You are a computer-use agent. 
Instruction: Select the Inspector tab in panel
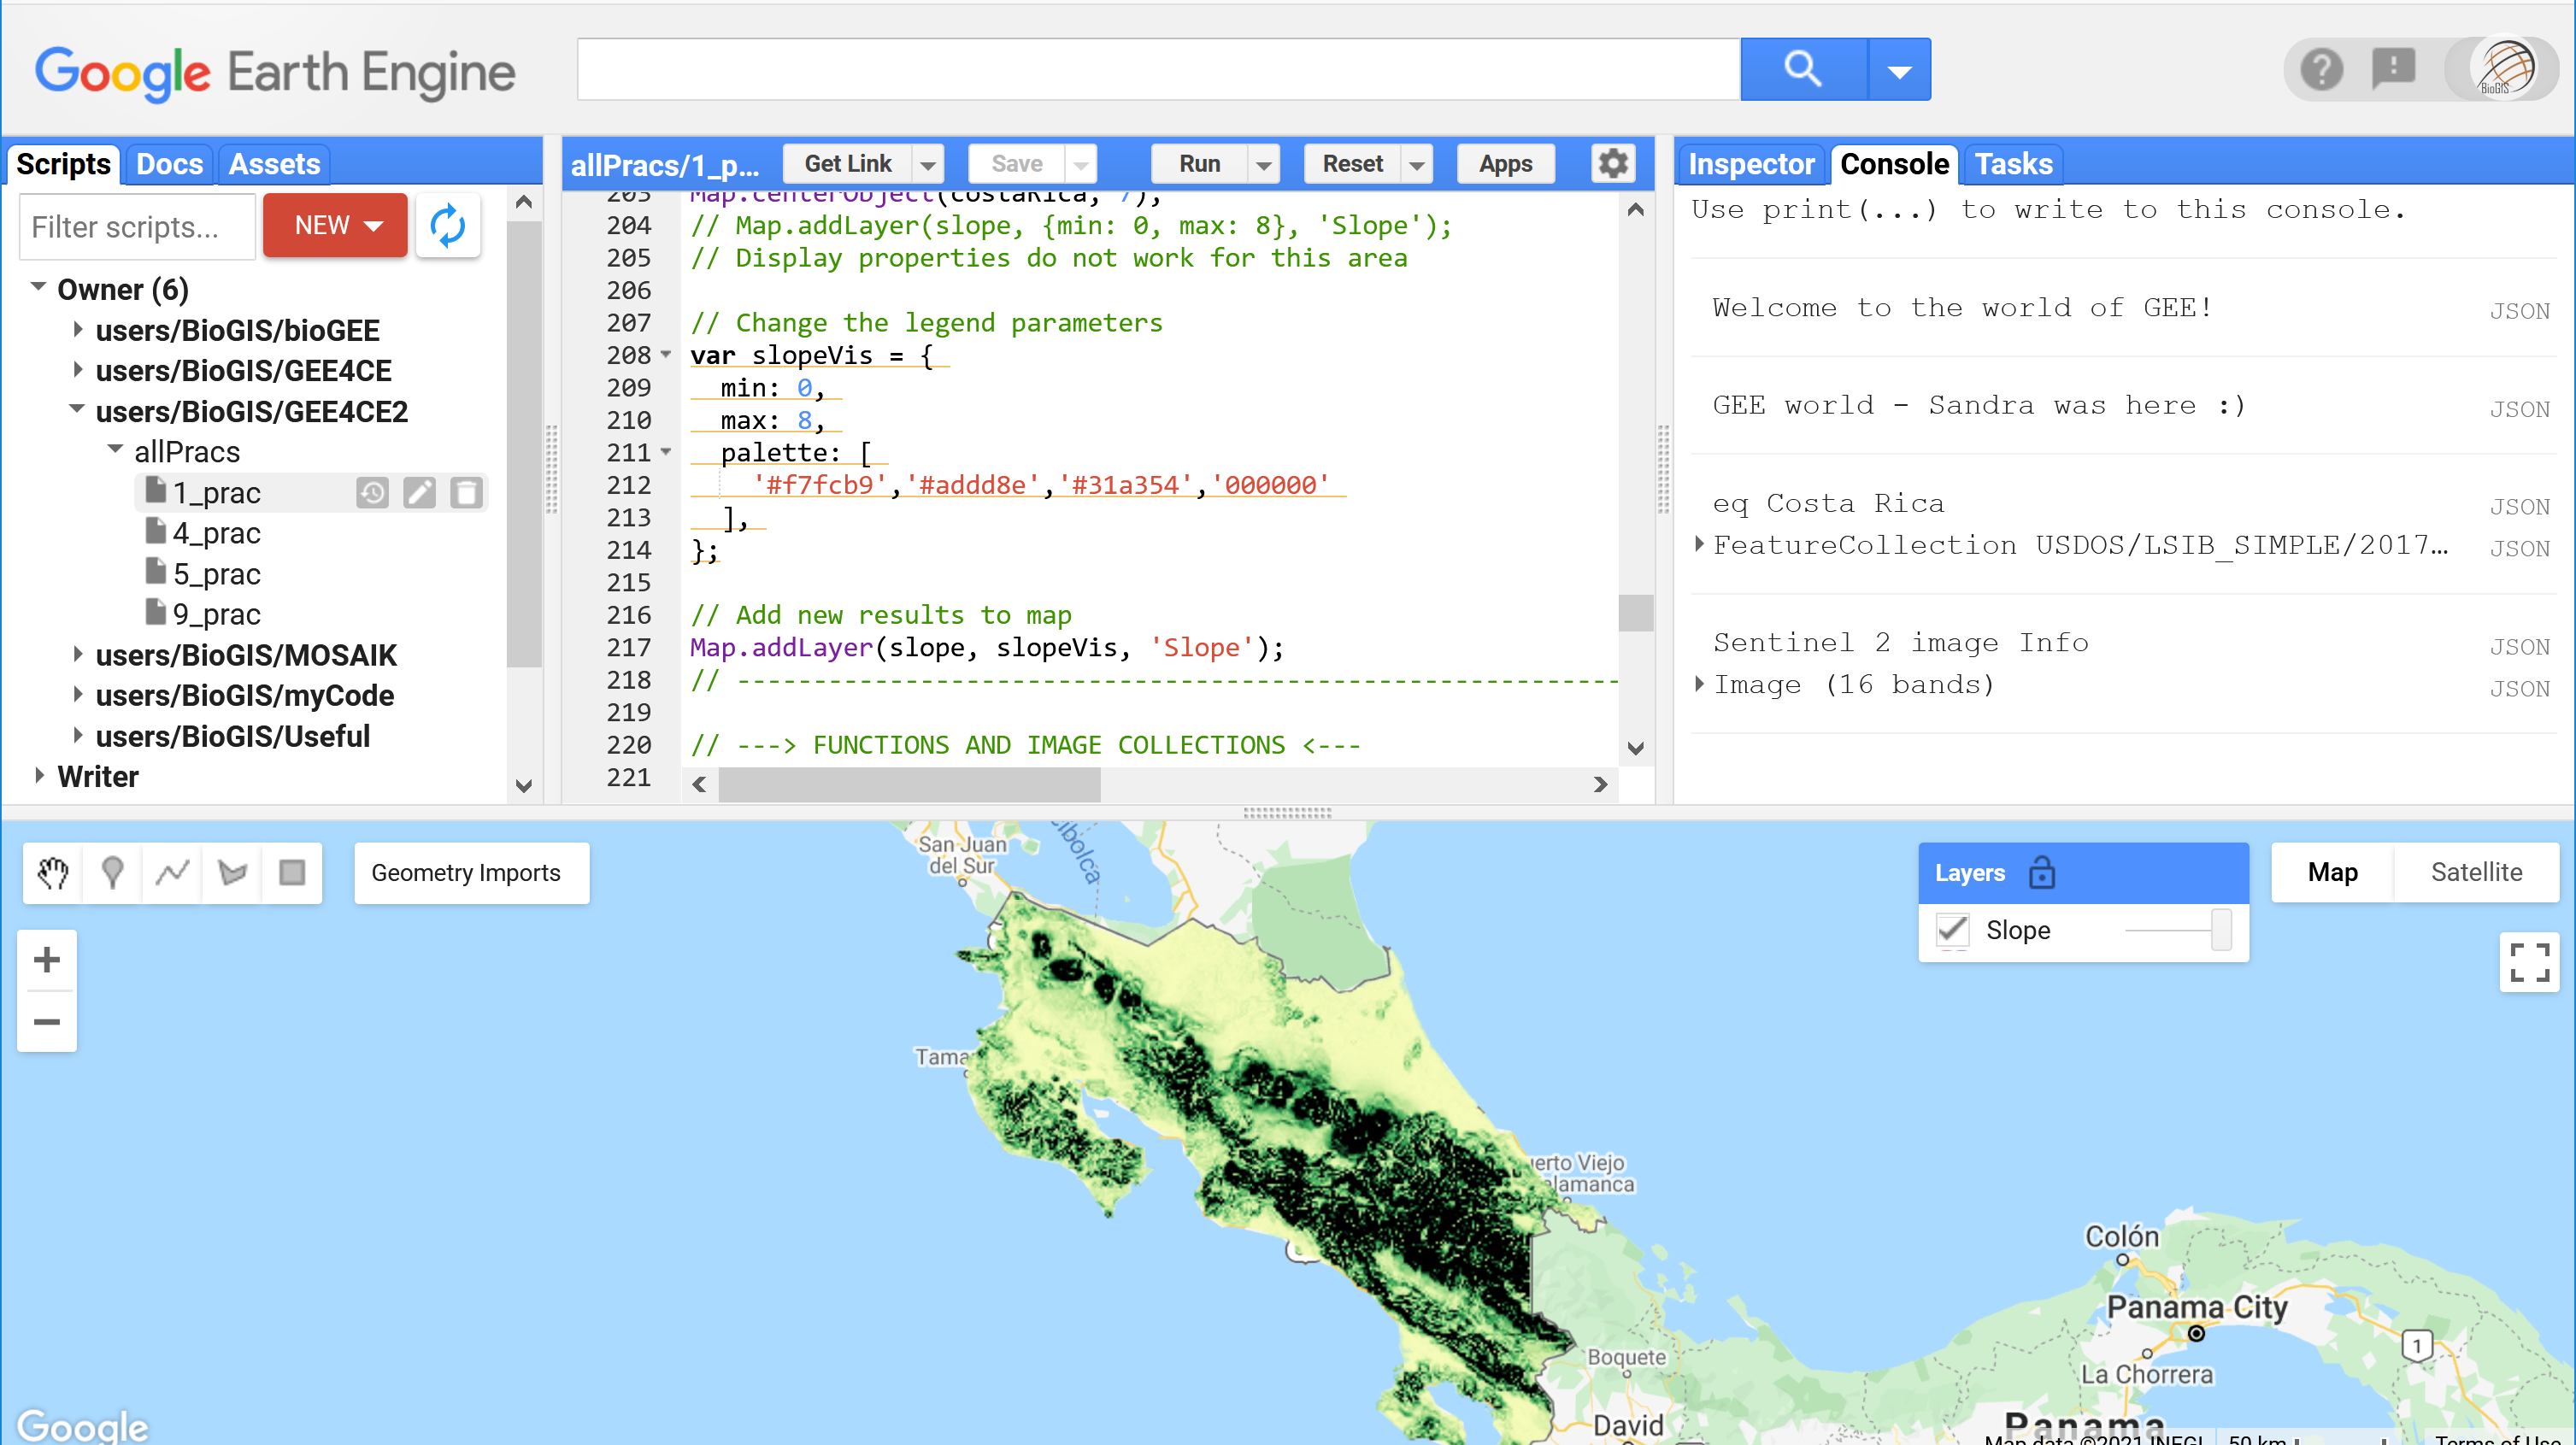pyautogui.click(x=1750, y=164)
